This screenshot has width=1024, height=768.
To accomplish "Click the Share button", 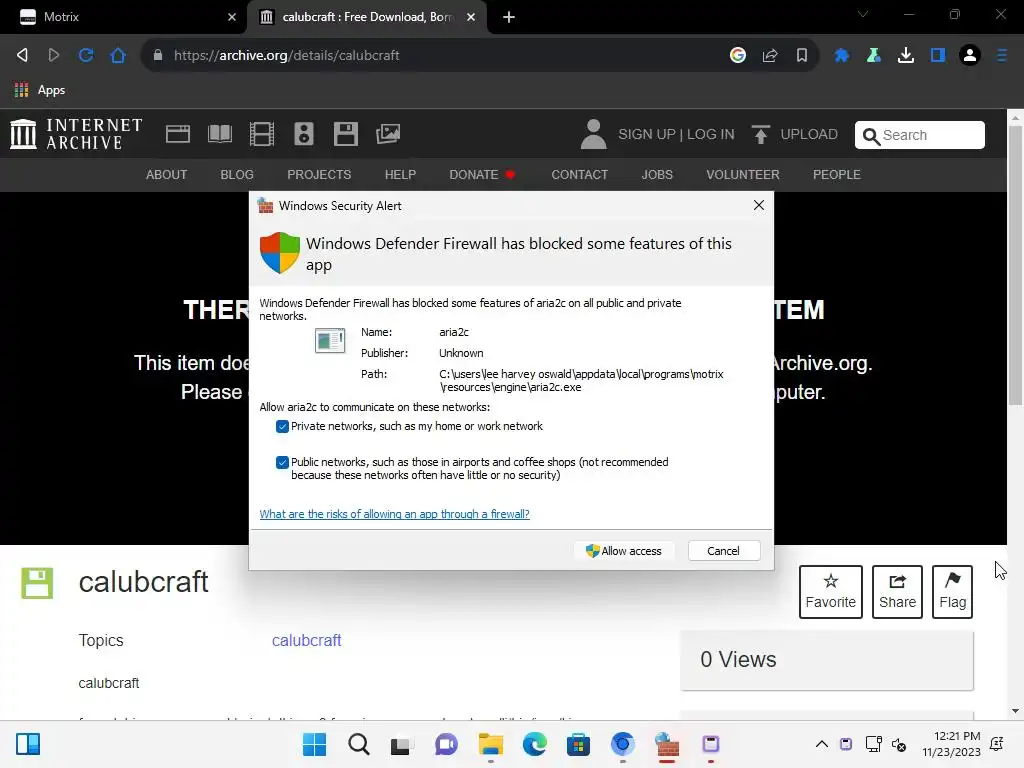I will click(897, 592).
